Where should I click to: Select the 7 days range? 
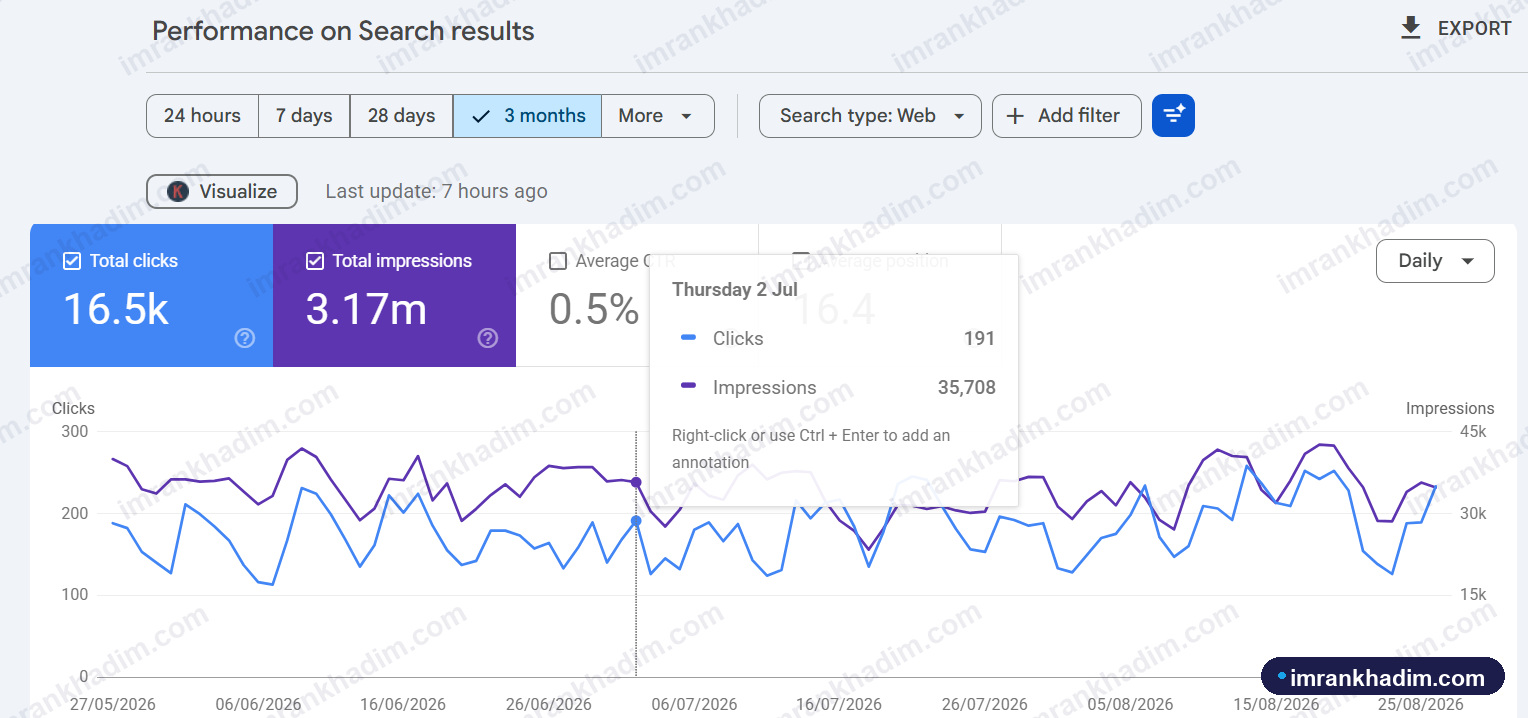[304, 116]
